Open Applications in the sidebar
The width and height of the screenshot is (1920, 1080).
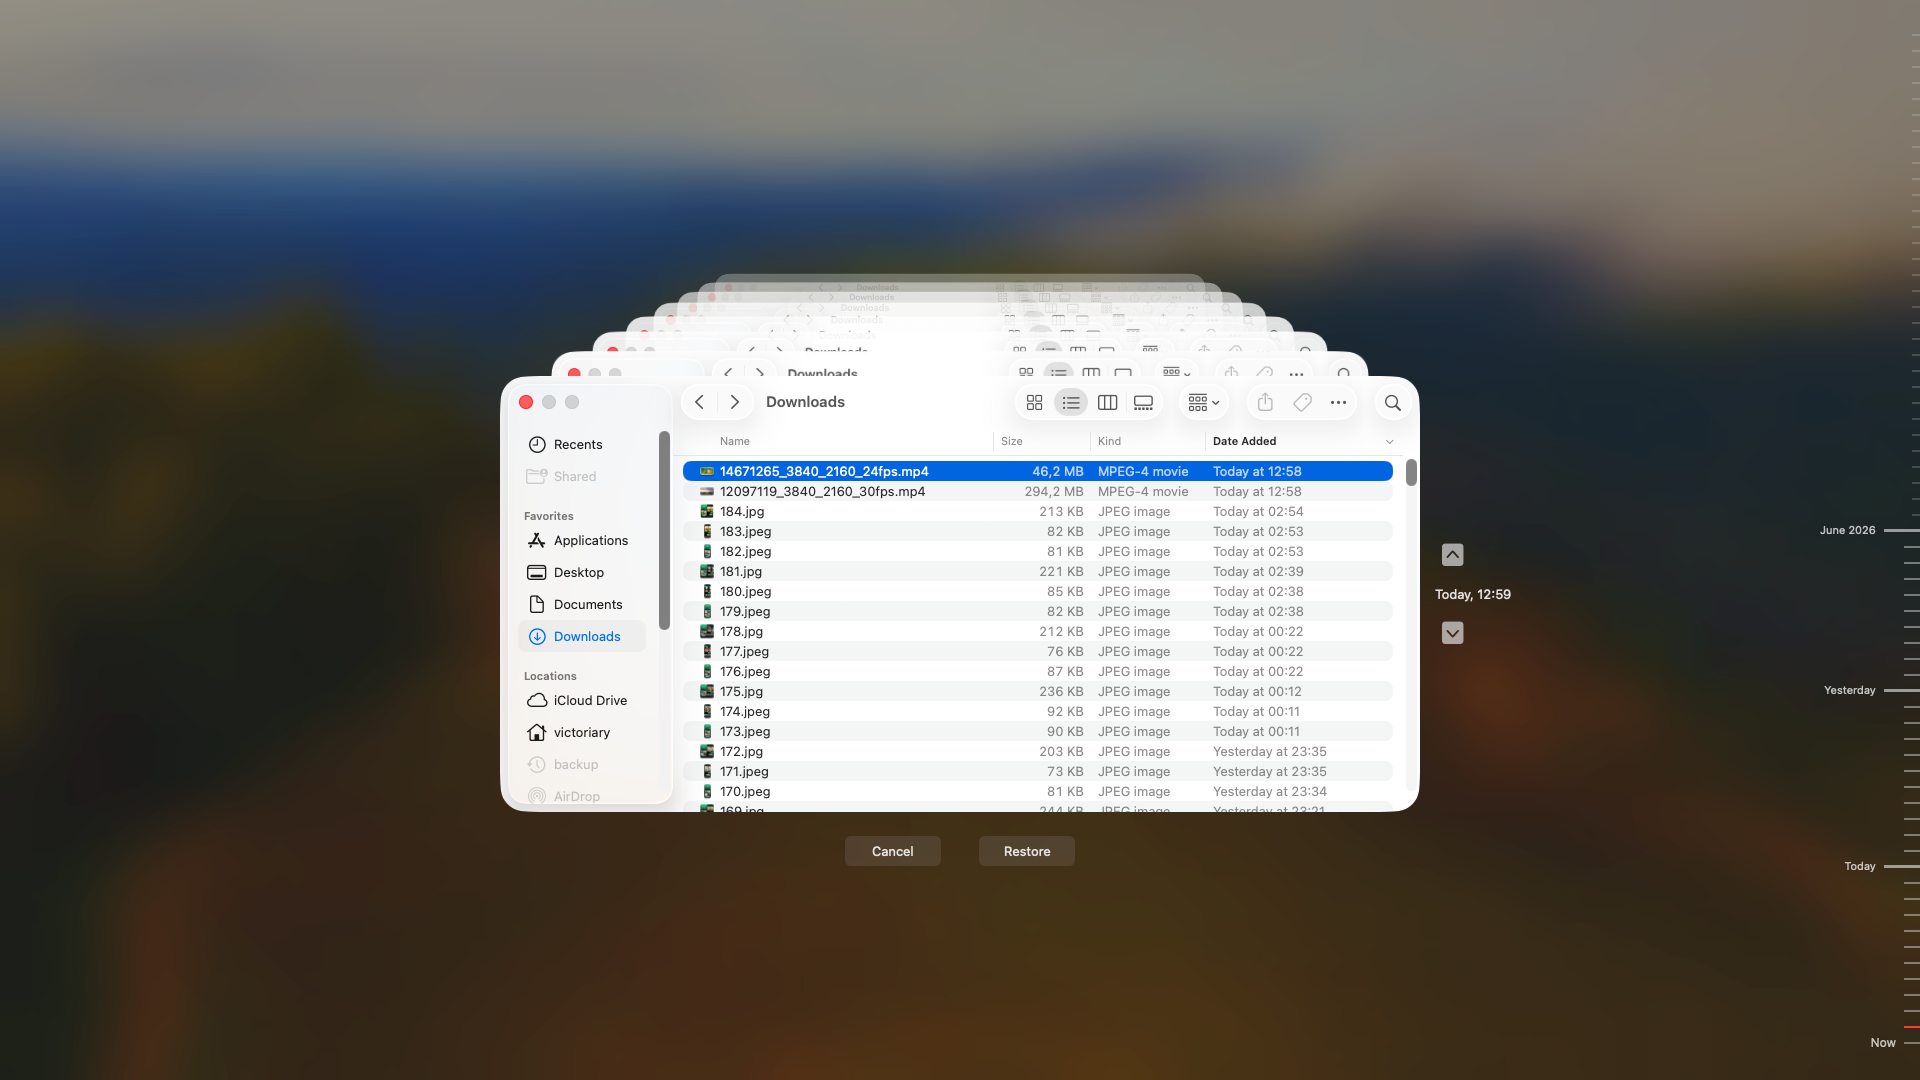point(582,540)
